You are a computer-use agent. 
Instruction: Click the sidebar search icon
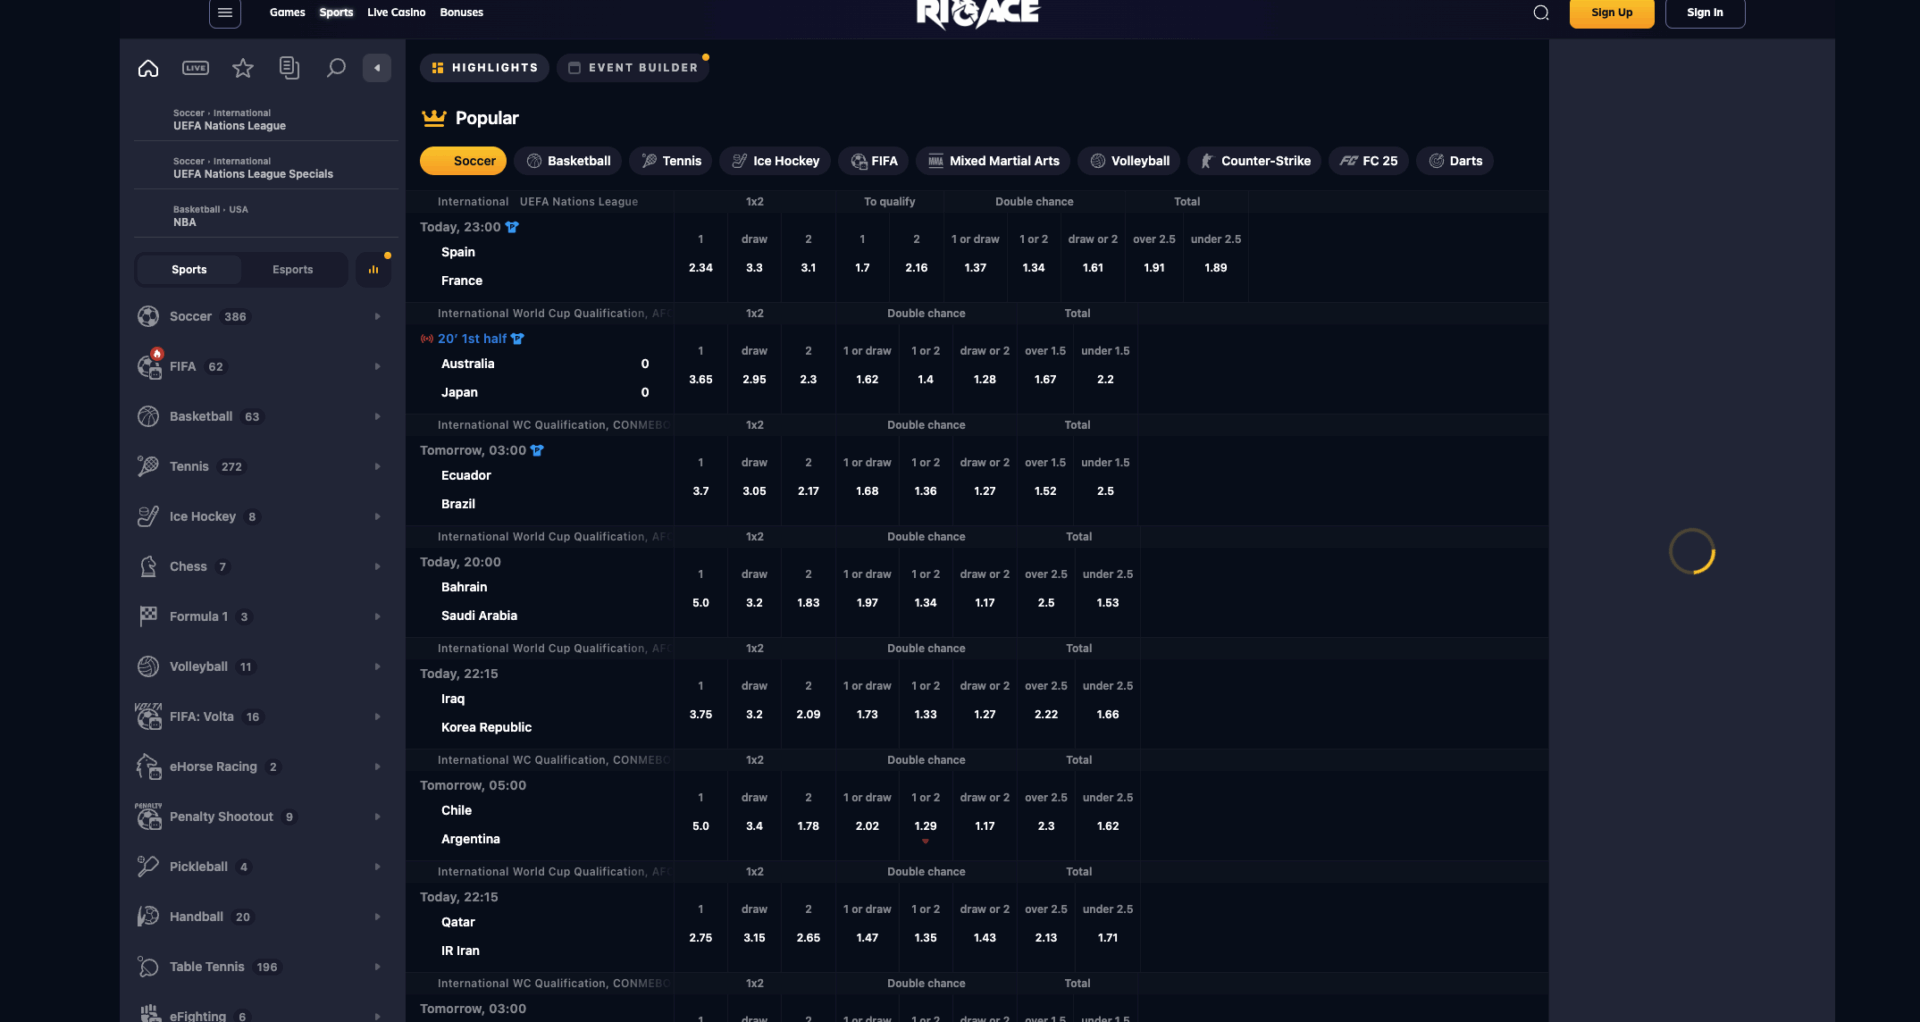[x=336, y=68]
